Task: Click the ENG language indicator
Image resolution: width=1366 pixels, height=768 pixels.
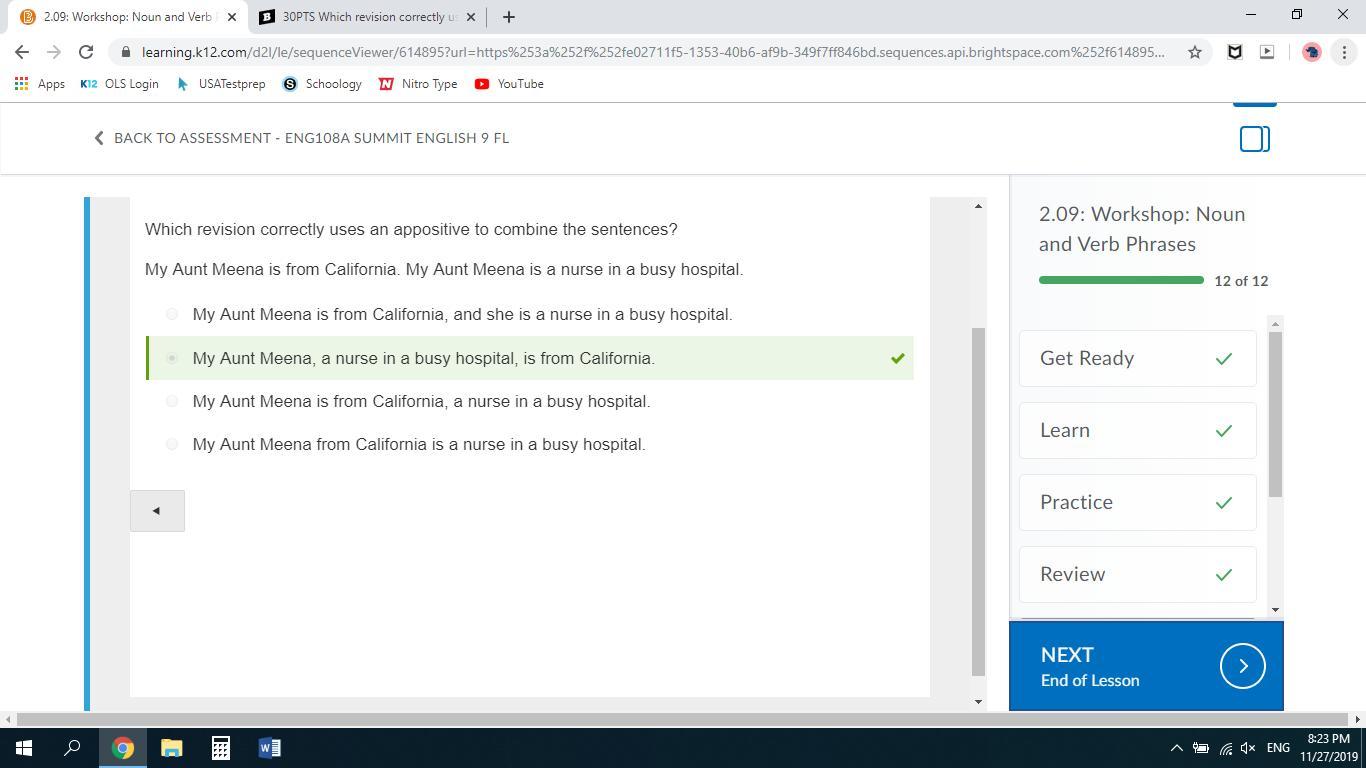Action: 1278,748
